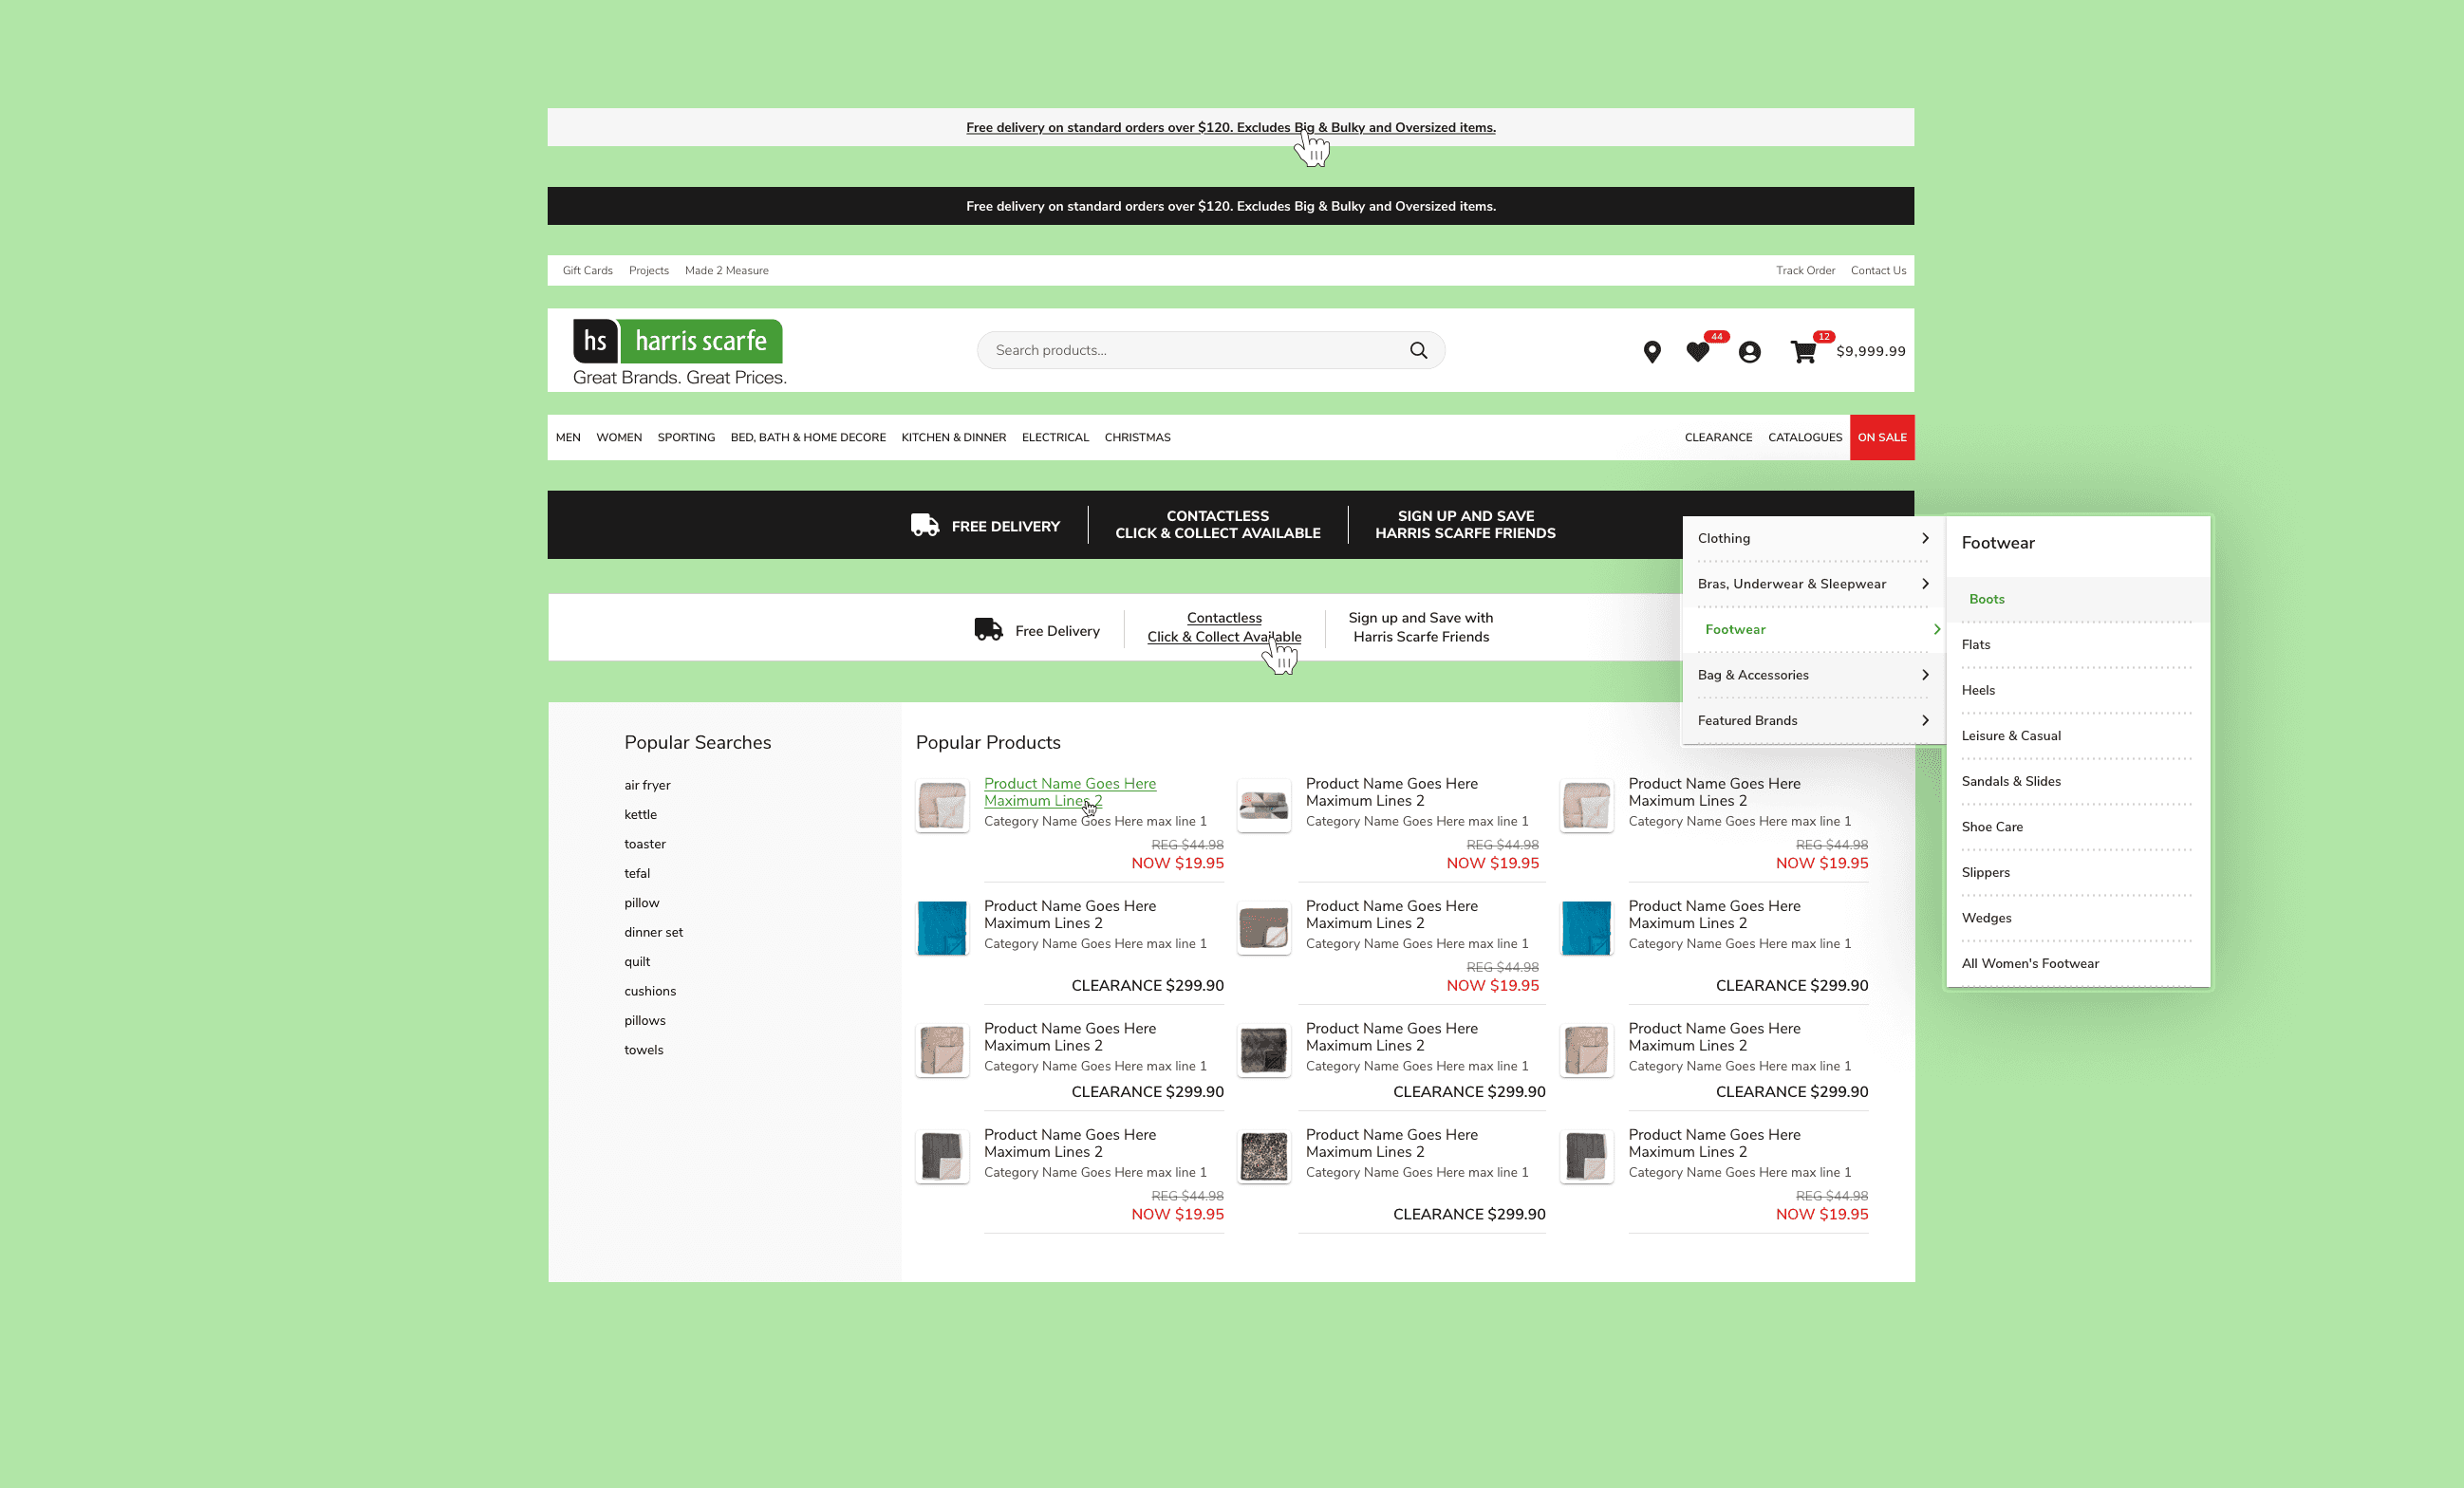Click the Harris Scarfe hs logo icon
The height and width of the screenshot is (1488, 2464).
(x=593, y=342)
